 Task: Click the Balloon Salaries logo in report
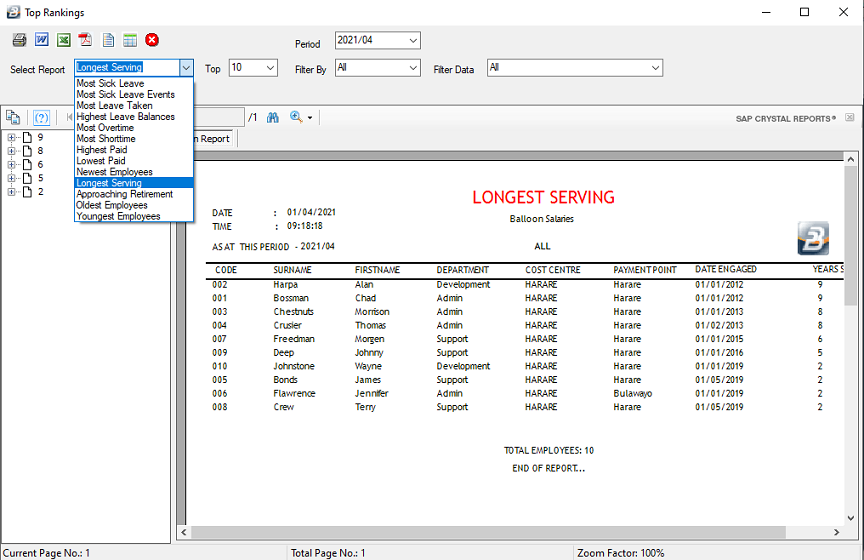click(813, 238)
